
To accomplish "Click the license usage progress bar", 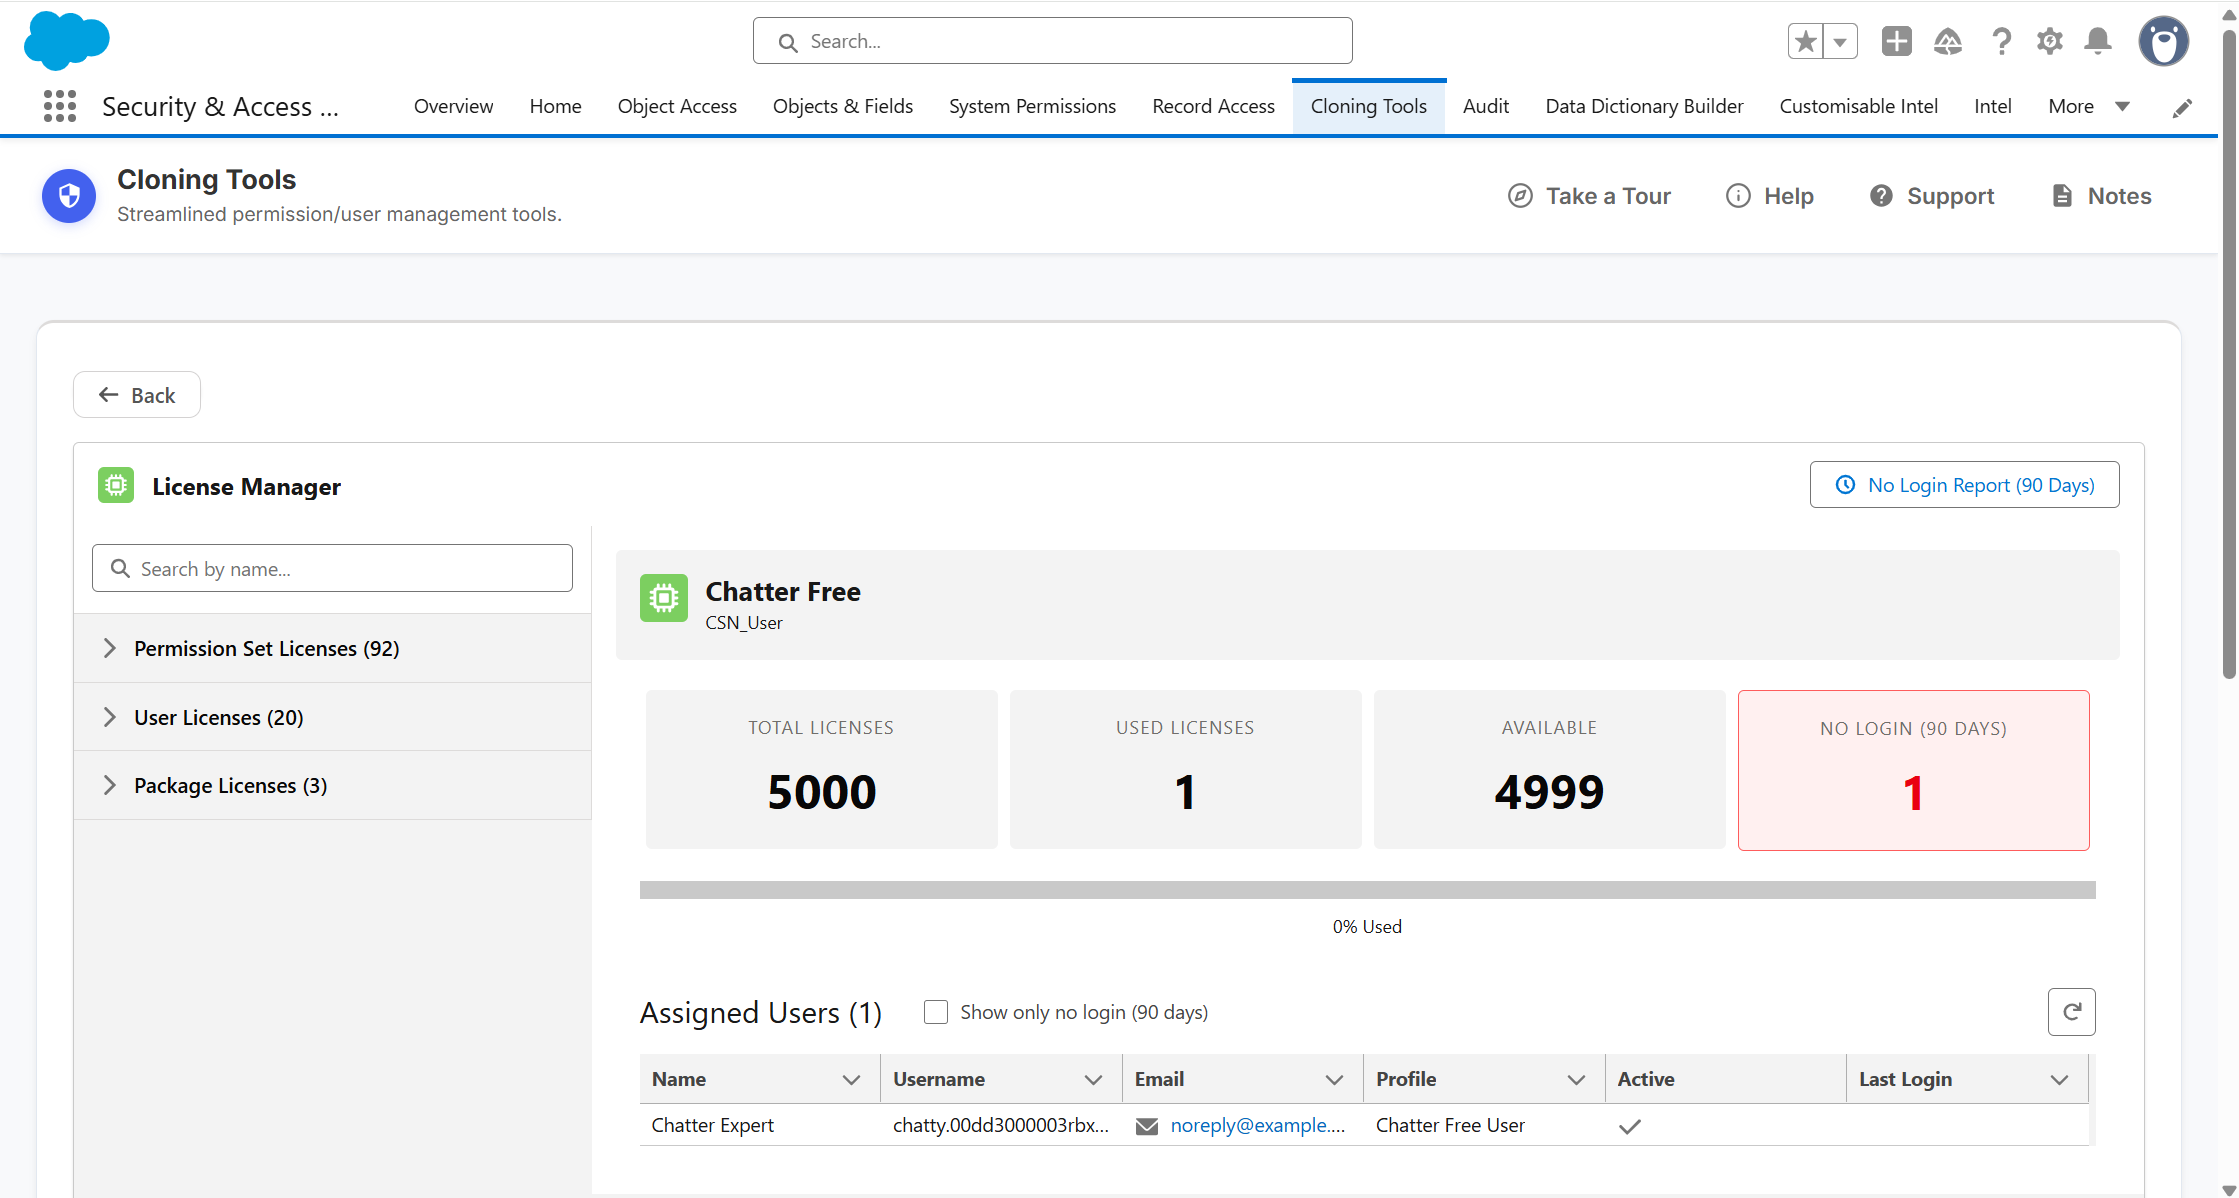I will [1367, 890].
